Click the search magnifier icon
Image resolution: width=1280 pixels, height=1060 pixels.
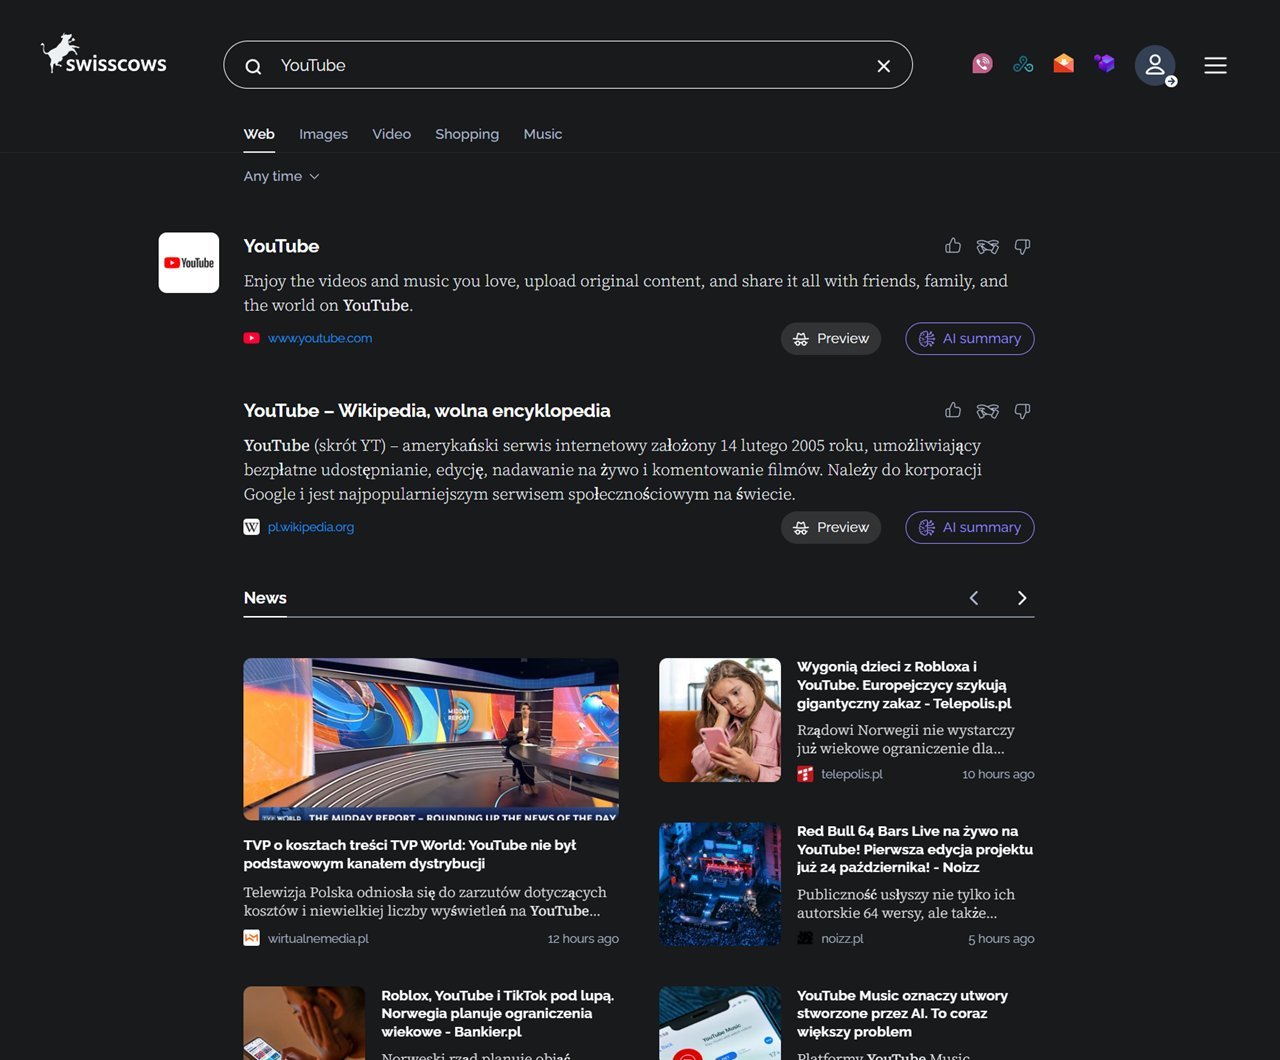[x=254, y=66]
